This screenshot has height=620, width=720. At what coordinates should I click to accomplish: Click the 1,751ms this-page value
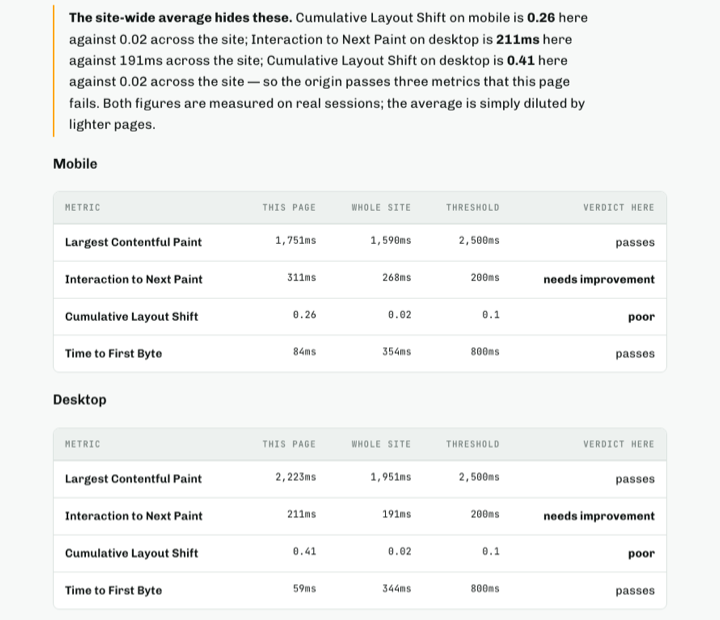pyautogui.click(x=296, y=241)
